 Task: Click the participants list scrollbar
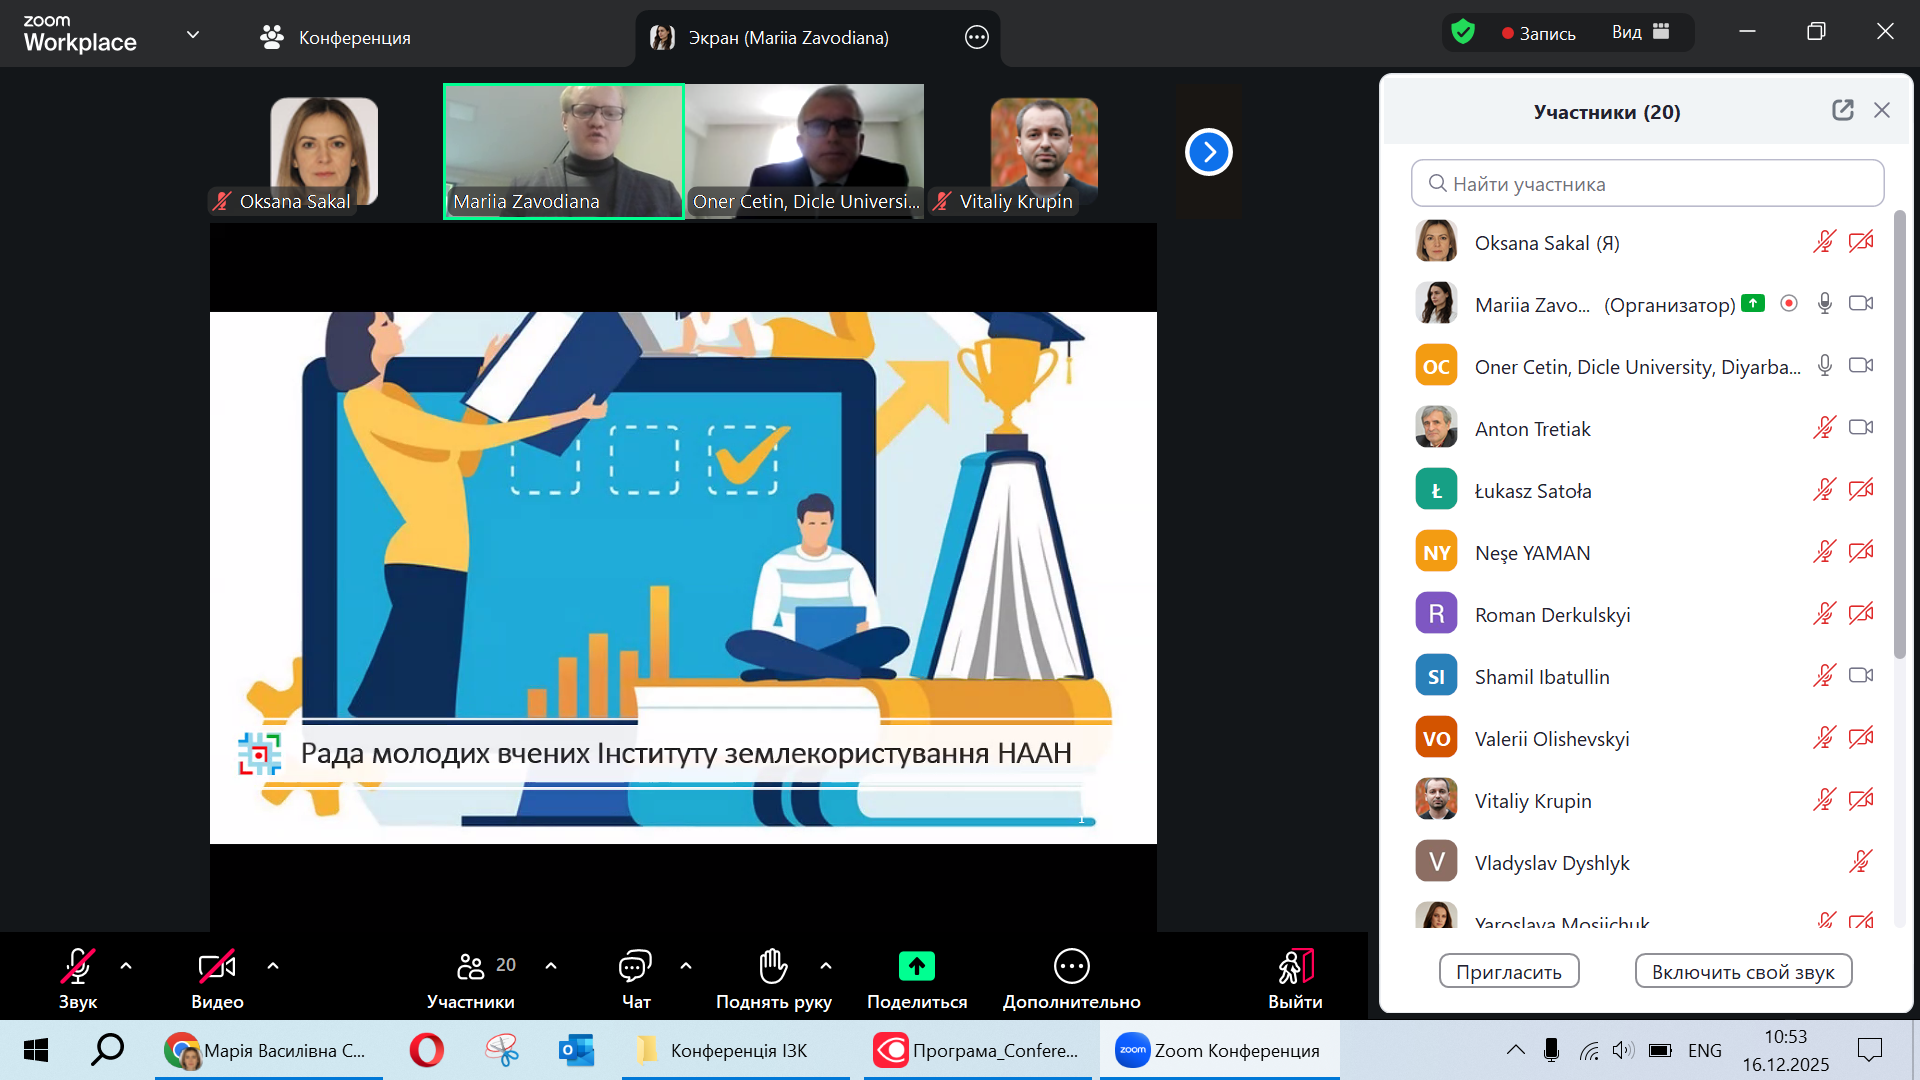pyautogui.click(x=1900, y=436)
